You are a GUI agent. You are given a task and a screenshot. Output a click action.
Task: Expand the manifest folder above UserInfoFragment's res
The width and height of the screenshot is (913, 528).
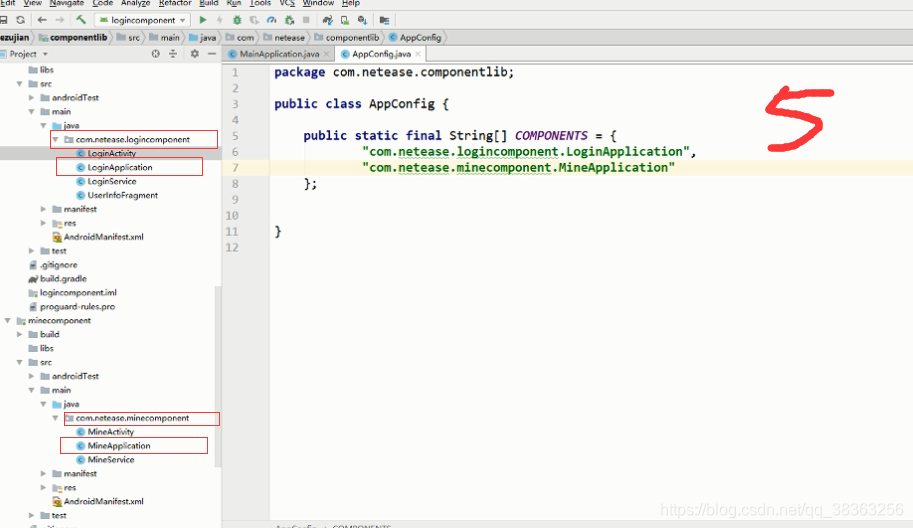tap(43, 209)
